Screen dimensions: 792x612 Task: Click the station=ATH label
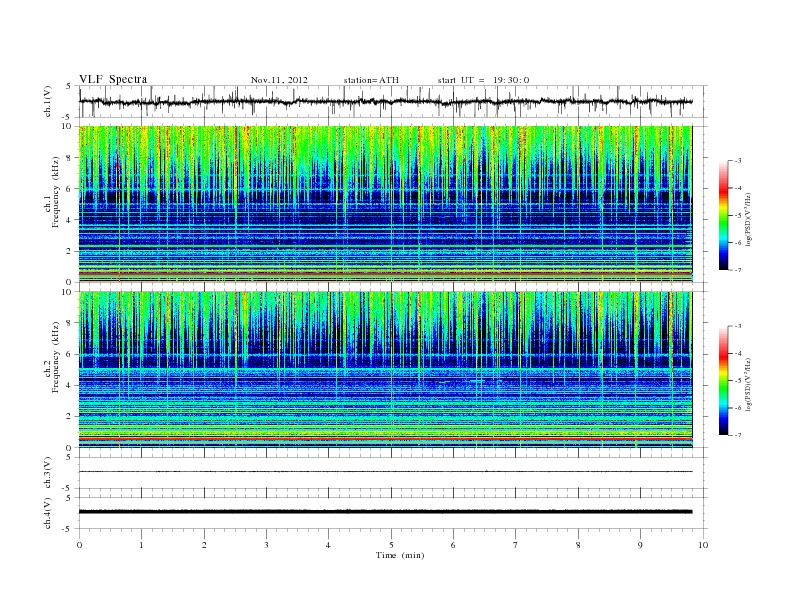(x=371, y=80)
